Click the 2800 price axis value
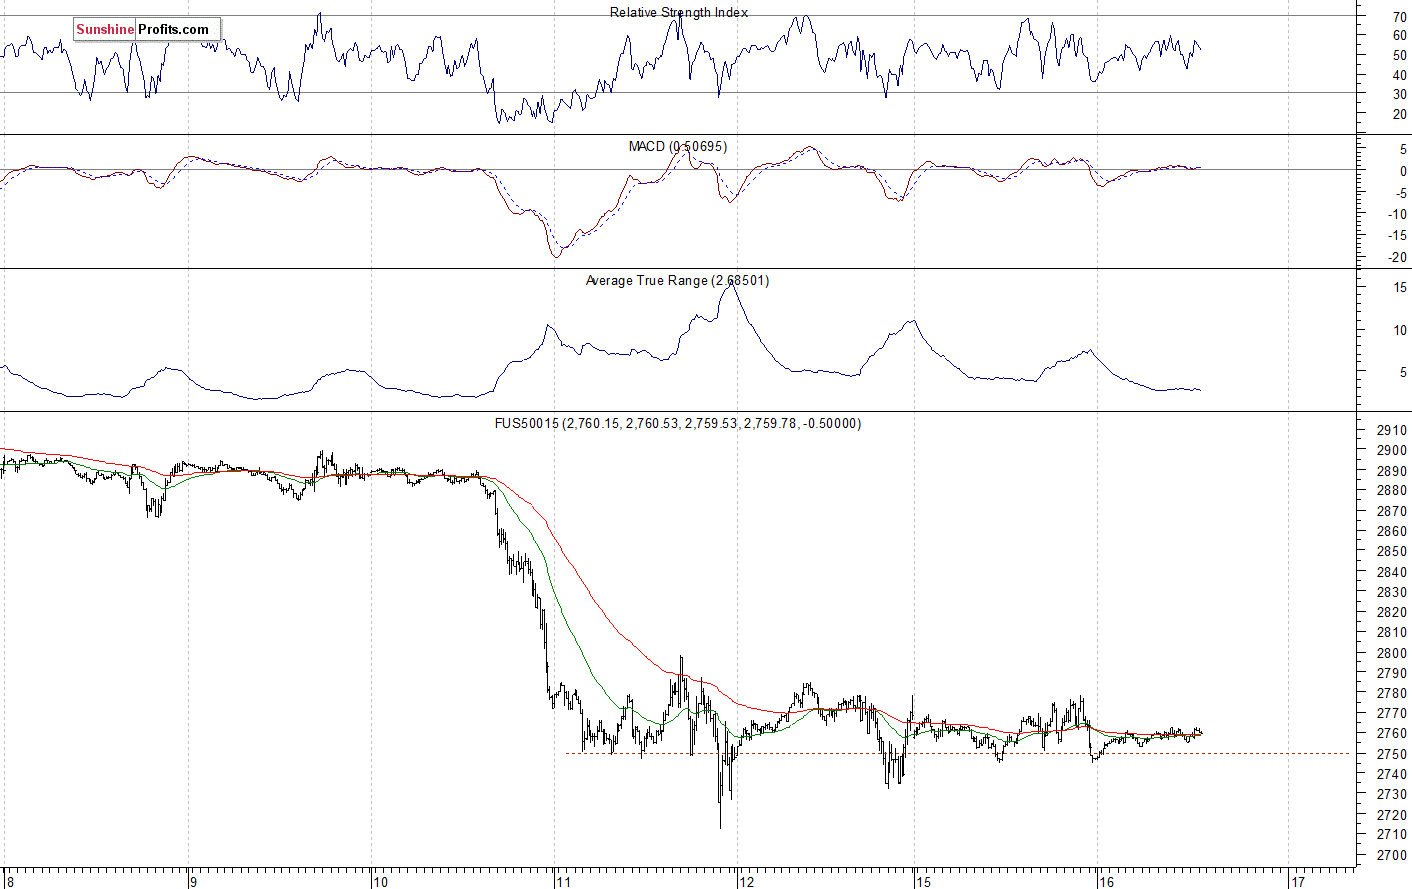 [1392, 653]
